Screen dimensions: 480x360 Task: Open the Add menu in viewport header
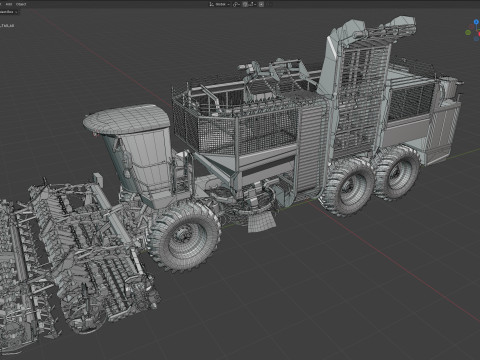pyautogui.click(x=9, y=4)
